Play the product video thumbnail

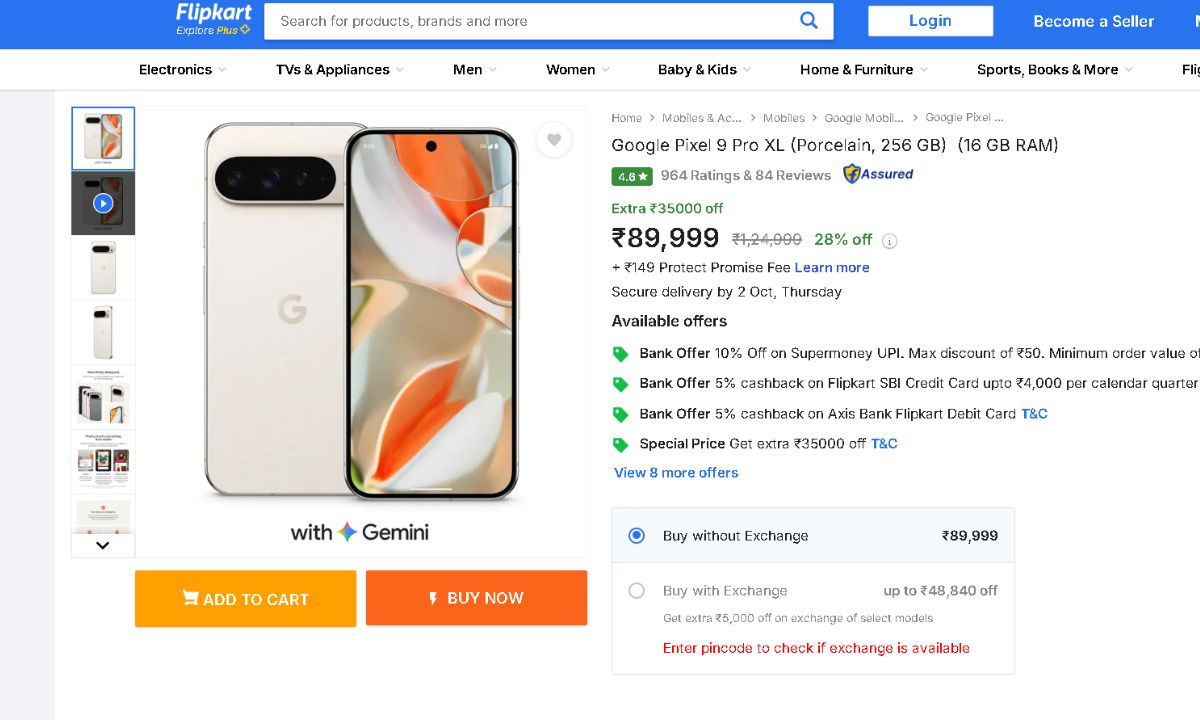[x=103, y=203]
